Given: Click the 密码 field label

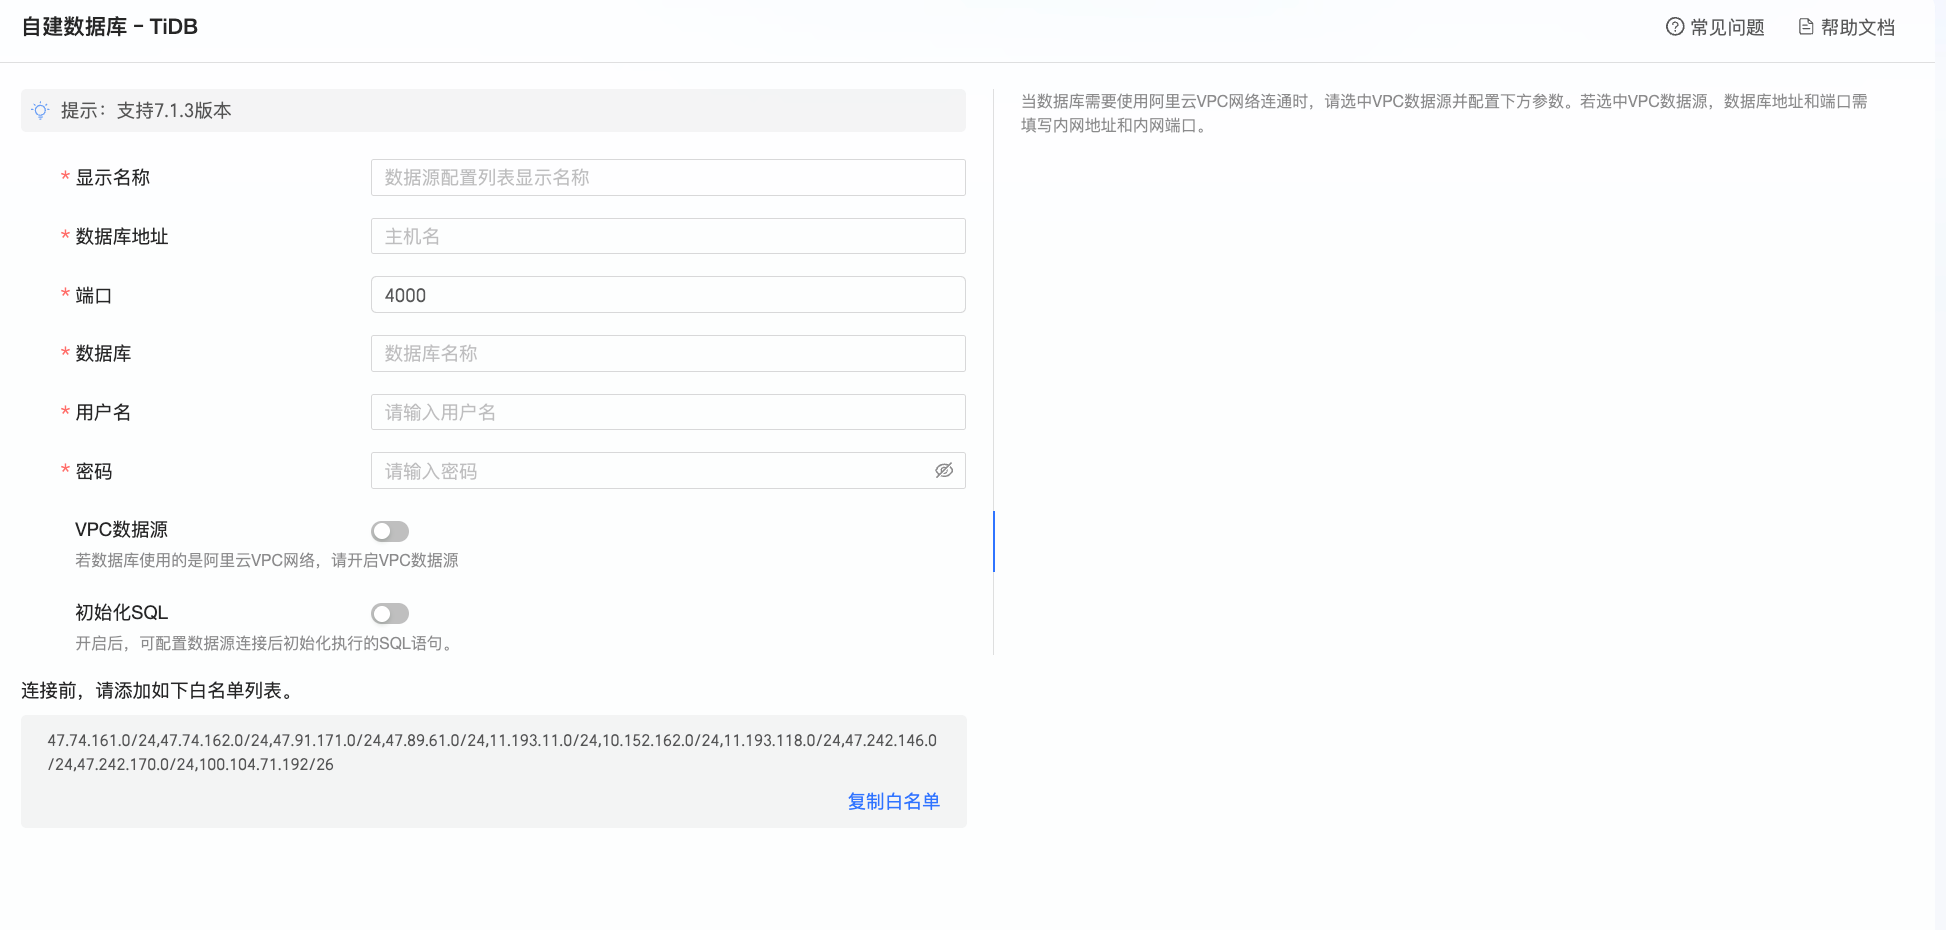Looking at the screenshot, I should tap(94, 471).
